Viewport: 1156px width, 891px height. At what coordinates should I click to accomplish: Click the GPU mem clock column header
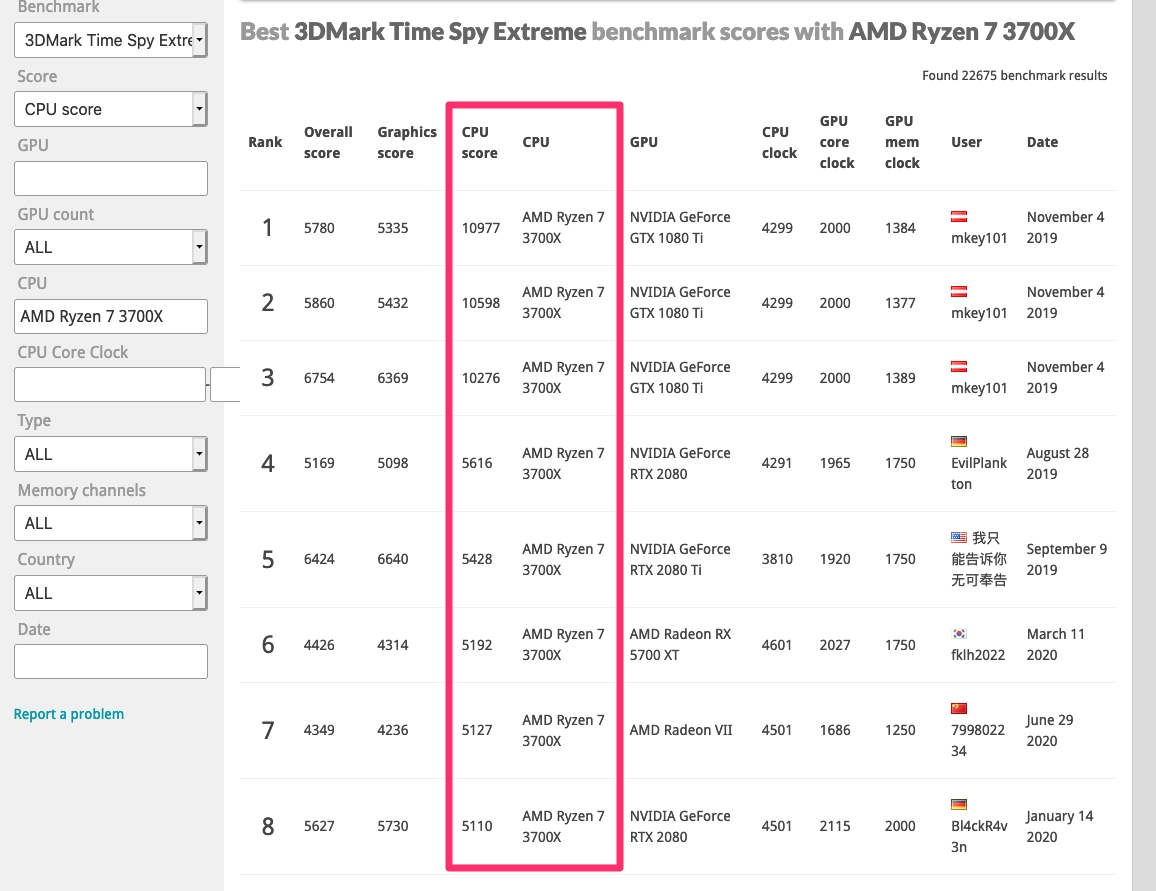(x=902, y=142)
